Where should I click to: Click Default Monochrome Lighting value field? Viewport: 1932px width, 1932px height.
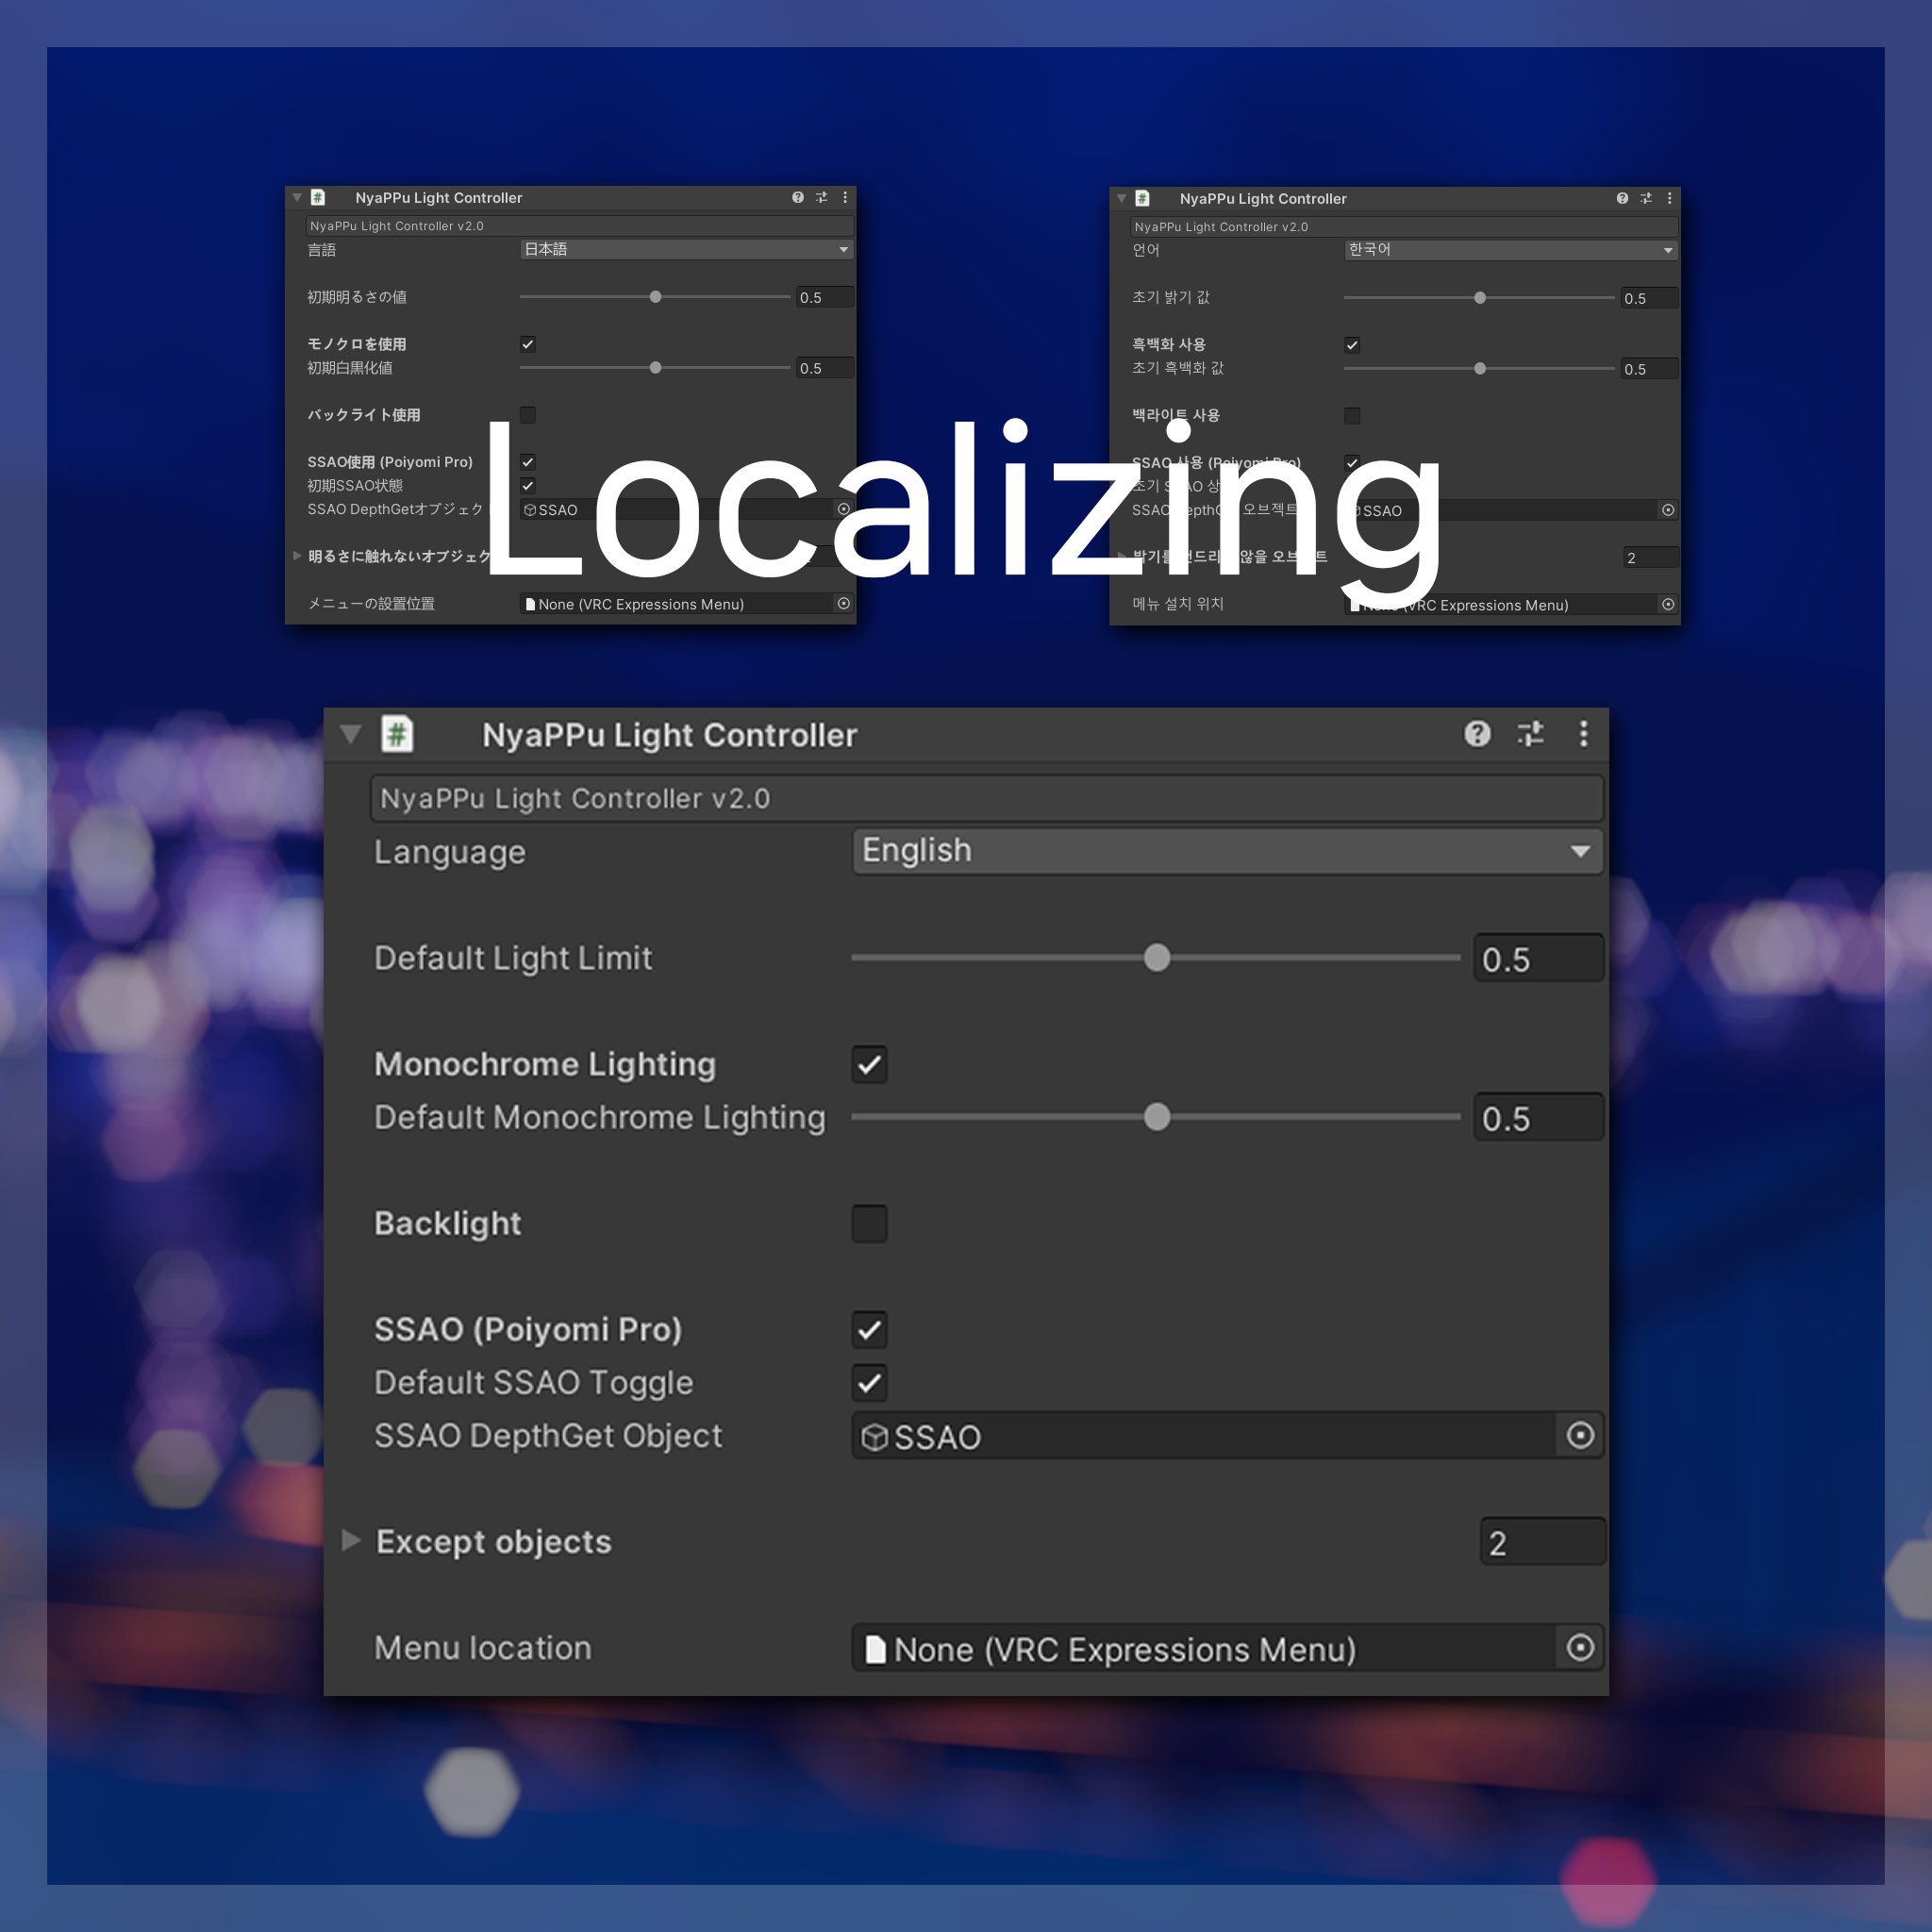coord(1538,1118)
